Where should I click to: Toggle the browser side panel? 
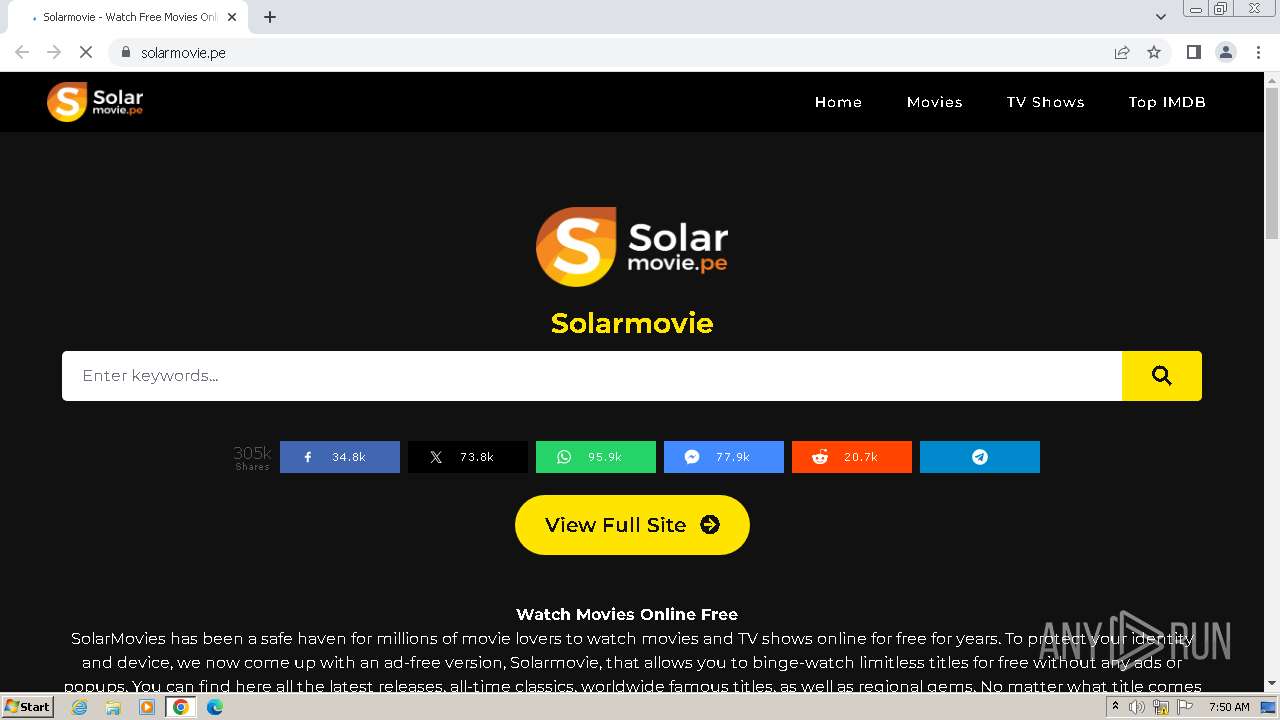point(1193,52)
